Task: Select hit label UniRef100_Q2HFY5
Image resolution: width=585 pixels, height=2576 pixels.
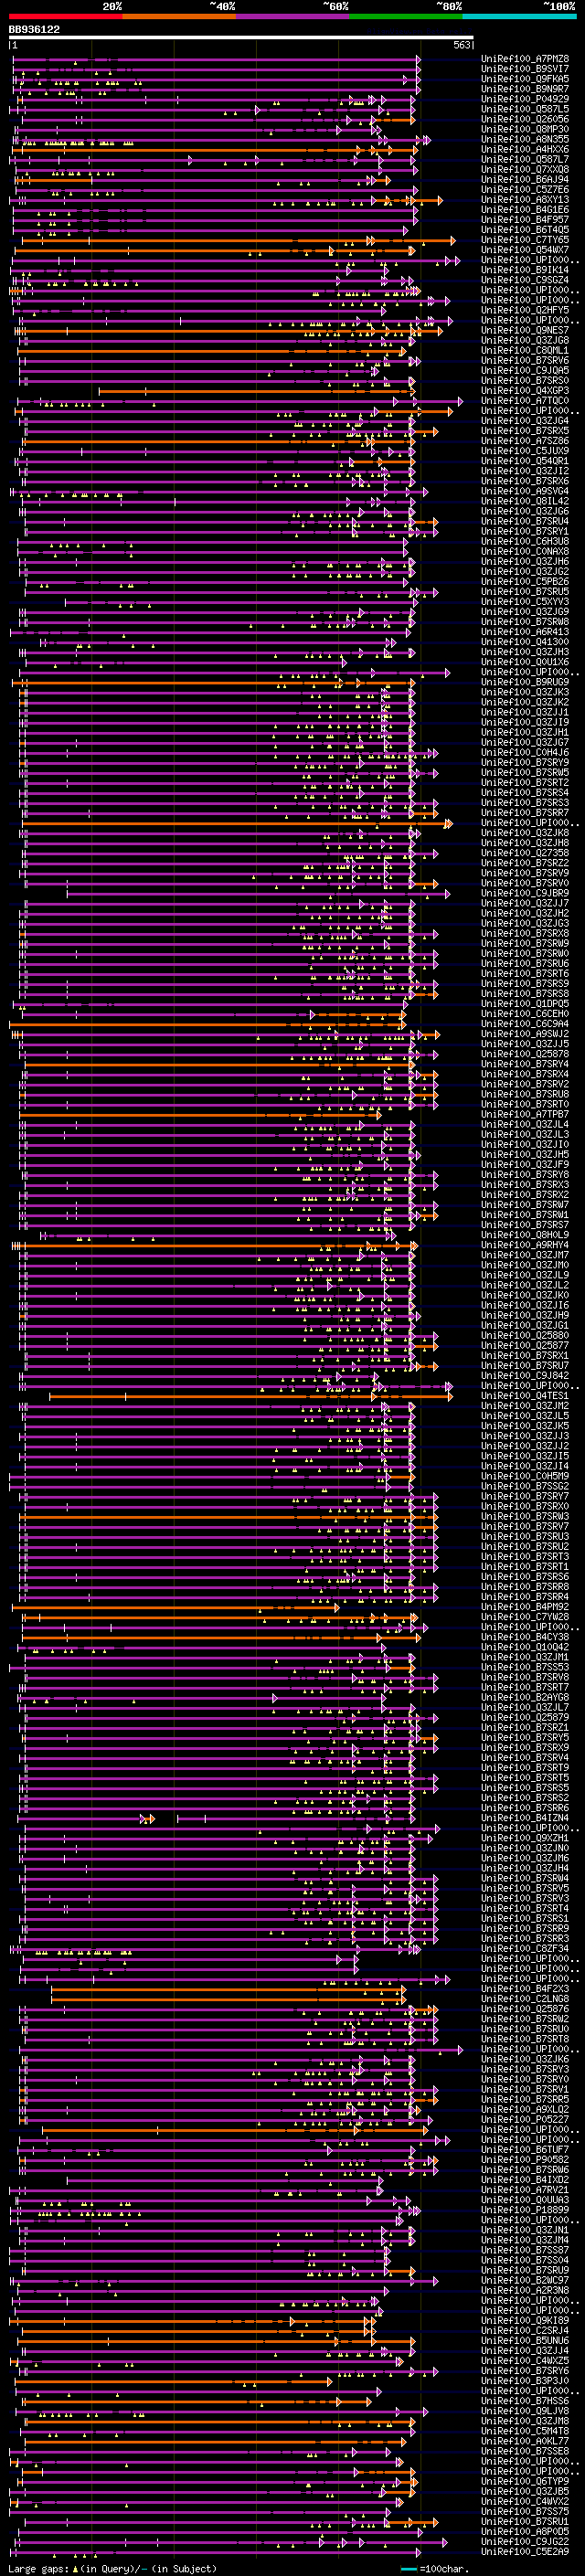Action: click(x=525, y=310)
